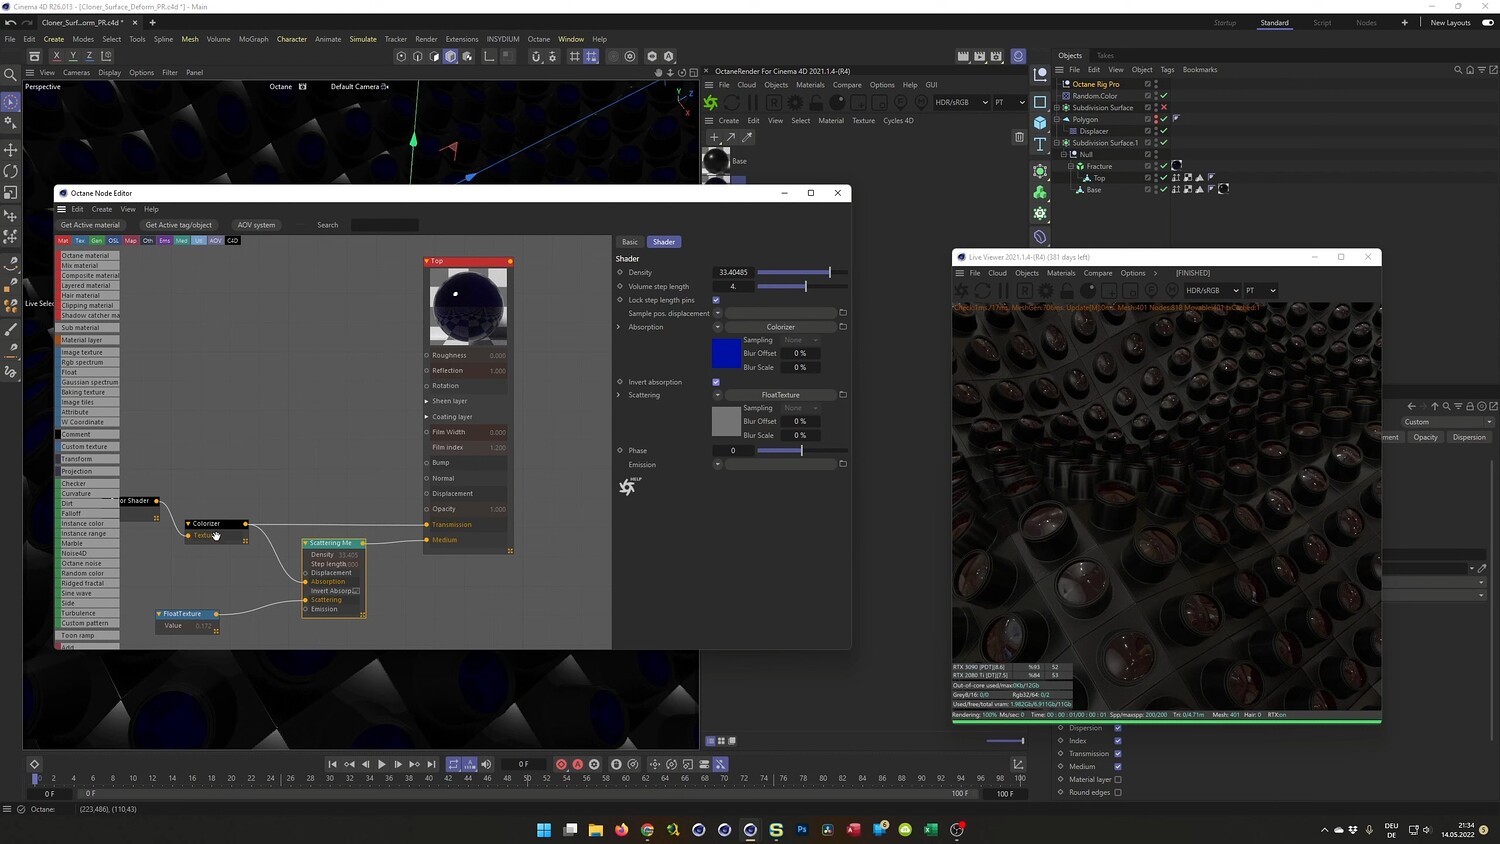The height and width of the screenshot is (844, 1500).
Task: Open HDR/sRGB dropdown in Live Viewer
Action: tap(1213, 291)
